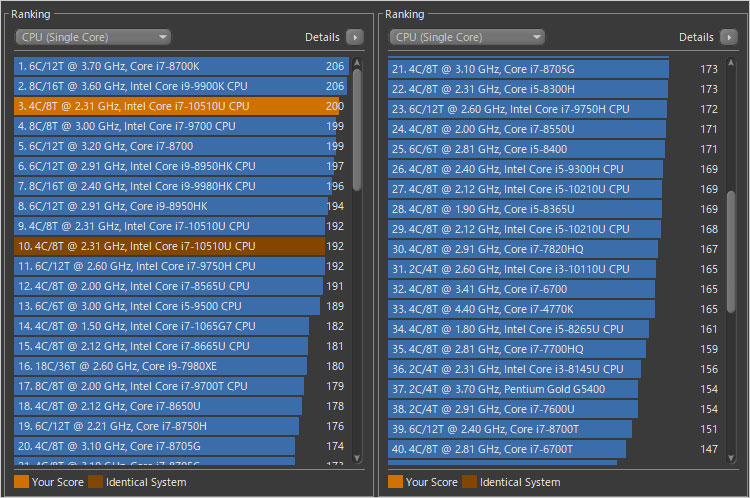Click the left Details arrow button

354,37
